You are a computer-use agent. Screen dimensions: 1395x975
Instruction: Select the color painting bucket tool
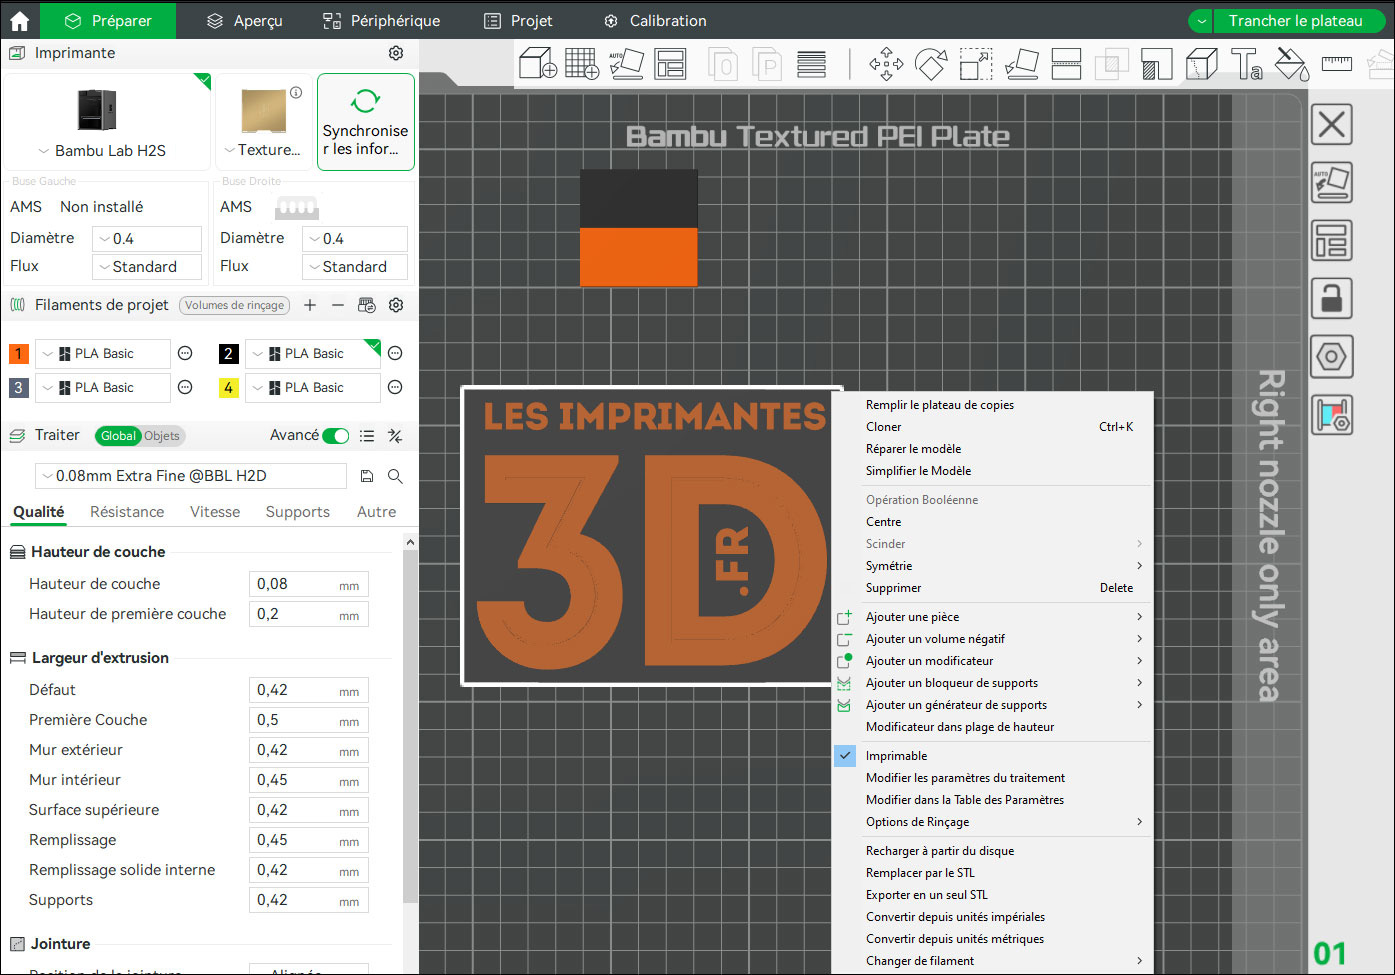coord(1291,64)
